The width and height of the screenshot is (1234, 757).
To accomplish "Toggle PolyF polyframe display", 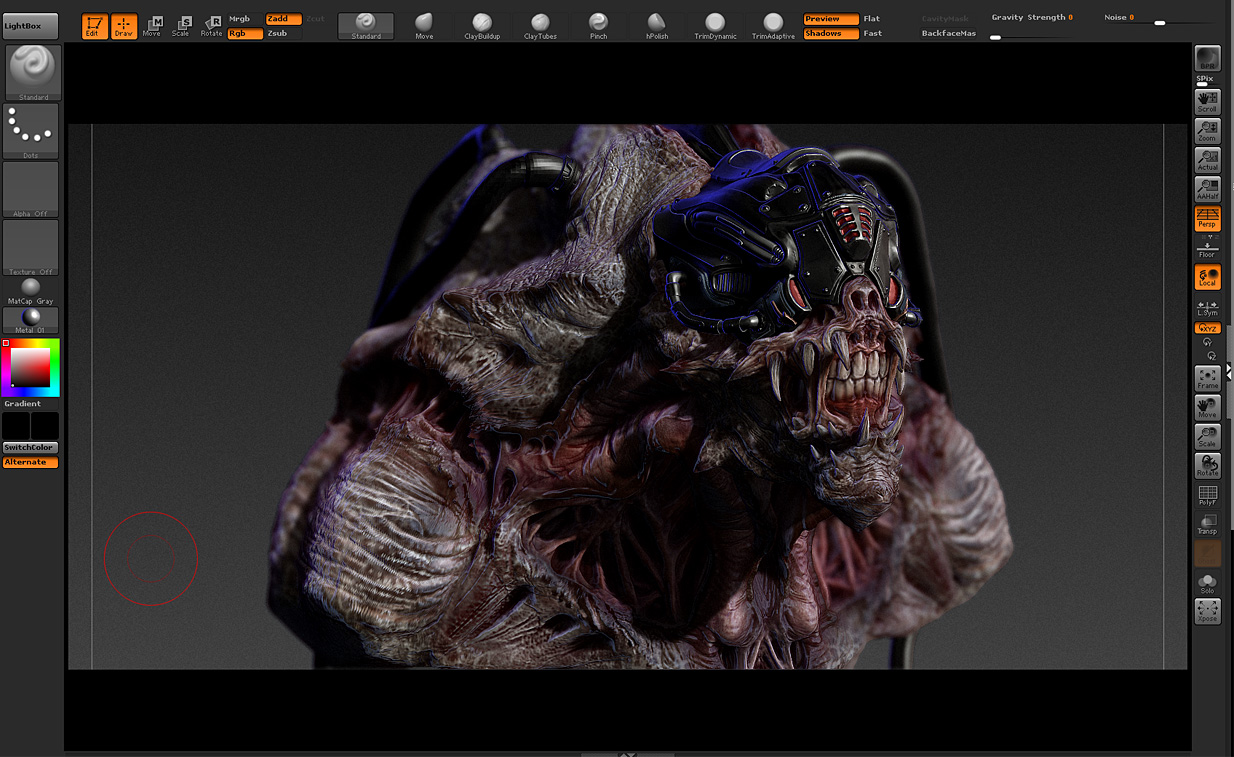I will click(x=1208, y=496).
